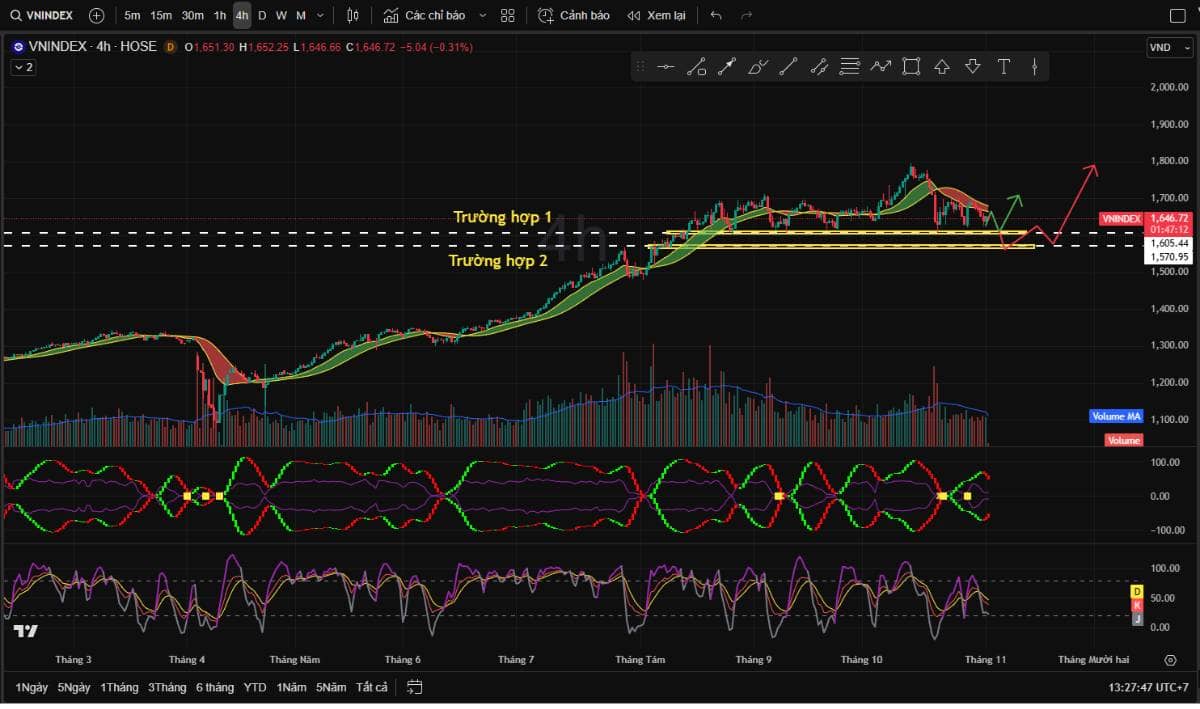
Task: Set range to Tất cả
Action: 371,687
